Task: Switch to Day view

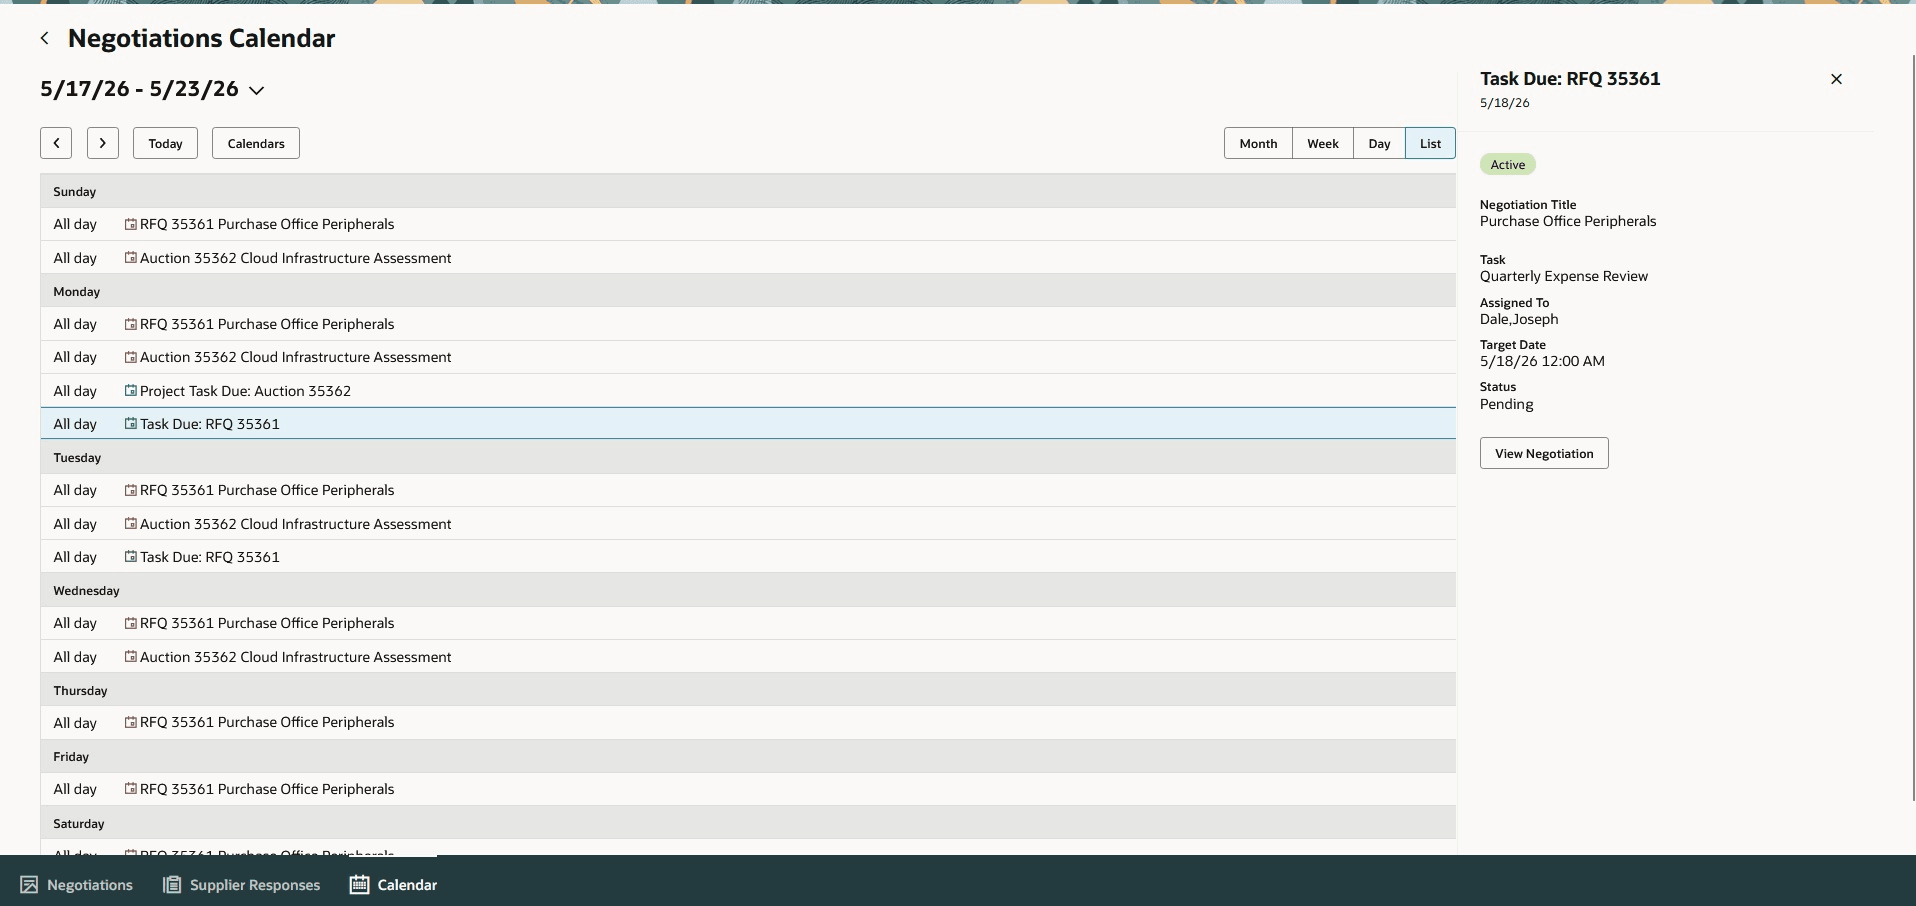Action: tap(1379, 143)
